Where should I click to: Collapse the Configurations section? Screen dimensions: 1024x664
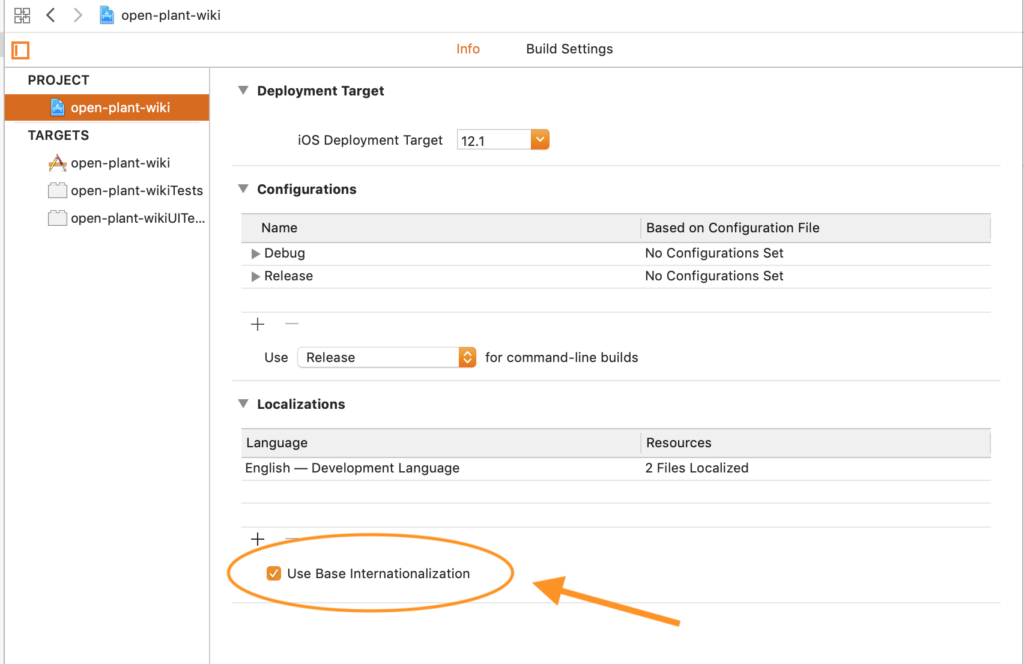(244, 189)
